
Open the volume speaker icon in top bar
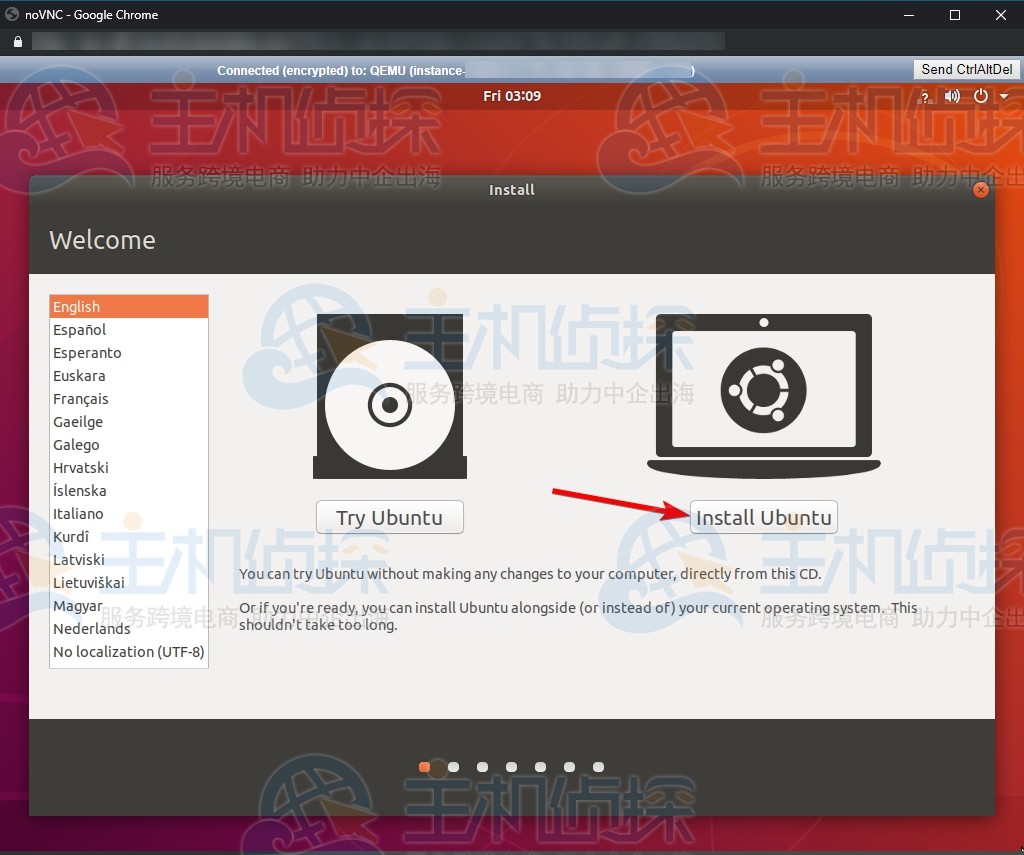(x=952, y=96)
